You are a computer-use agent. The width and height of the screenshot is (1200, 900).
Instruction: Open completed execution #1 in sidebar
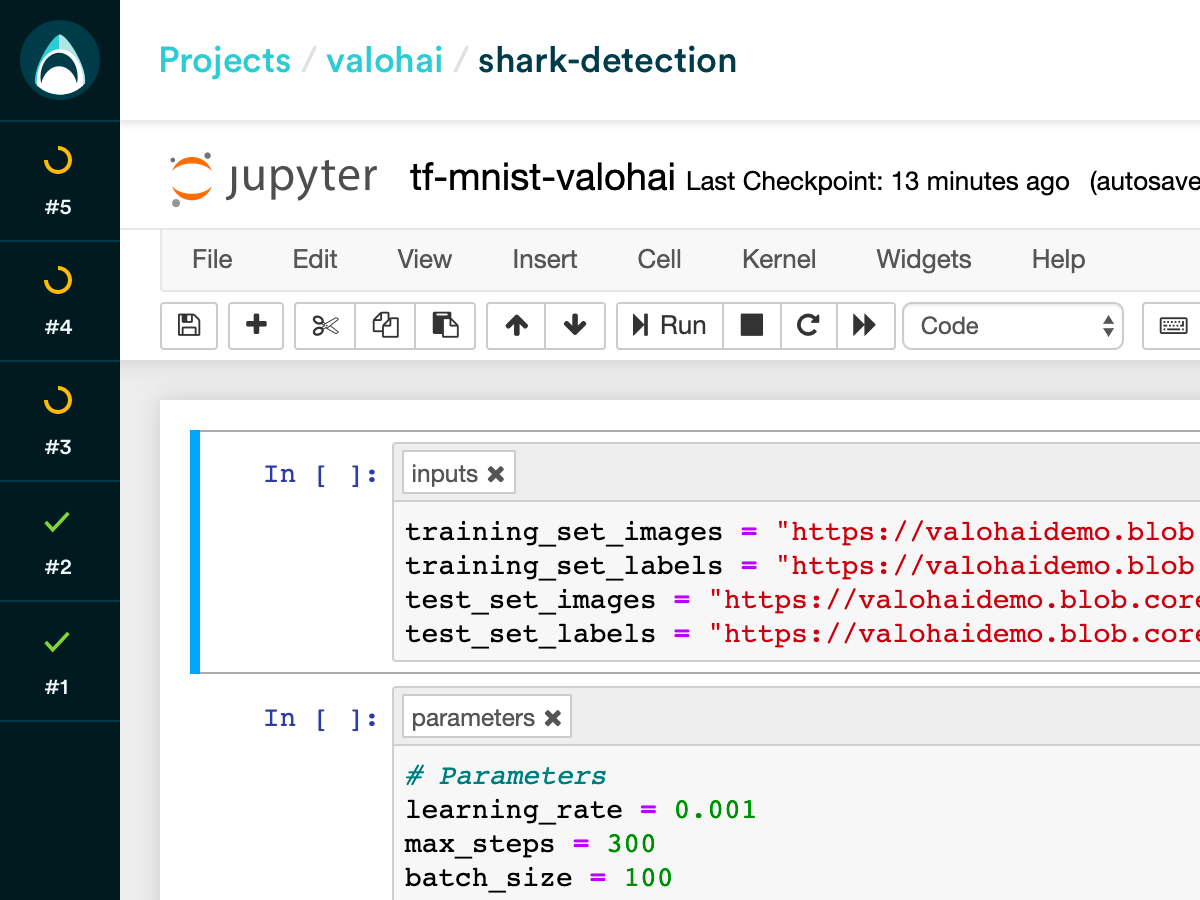click(x=59, y=661)
